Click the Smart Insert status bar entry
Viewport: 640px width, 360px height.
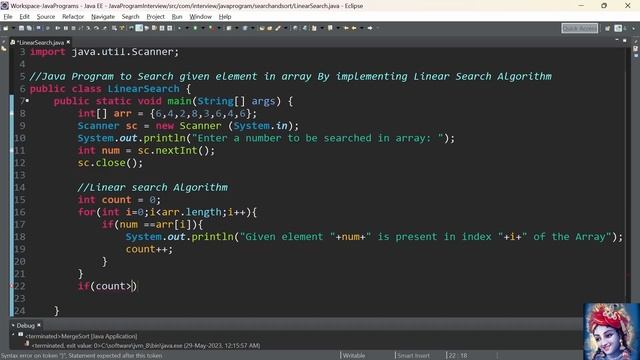pos(413,356)
